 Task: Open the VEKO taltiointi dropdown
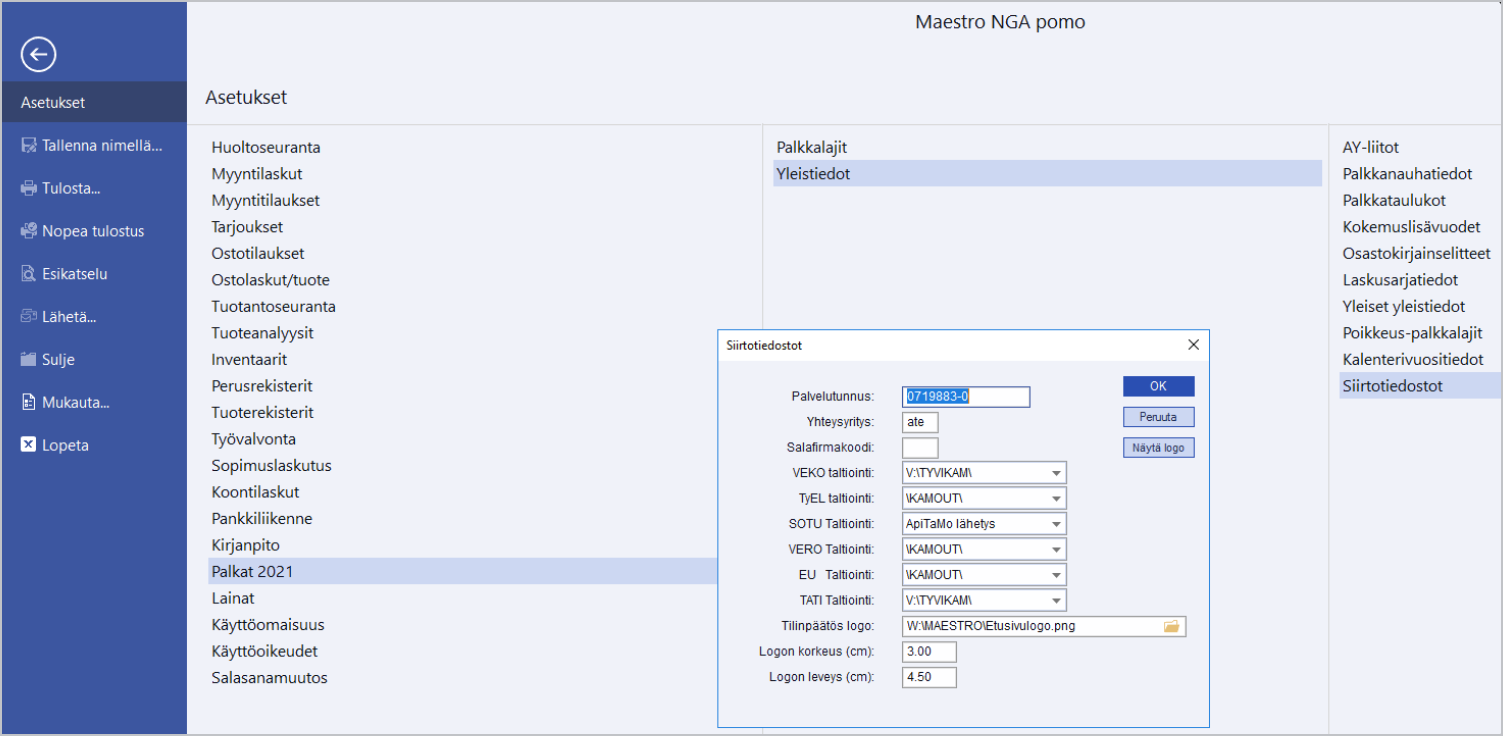[1056, 473]
